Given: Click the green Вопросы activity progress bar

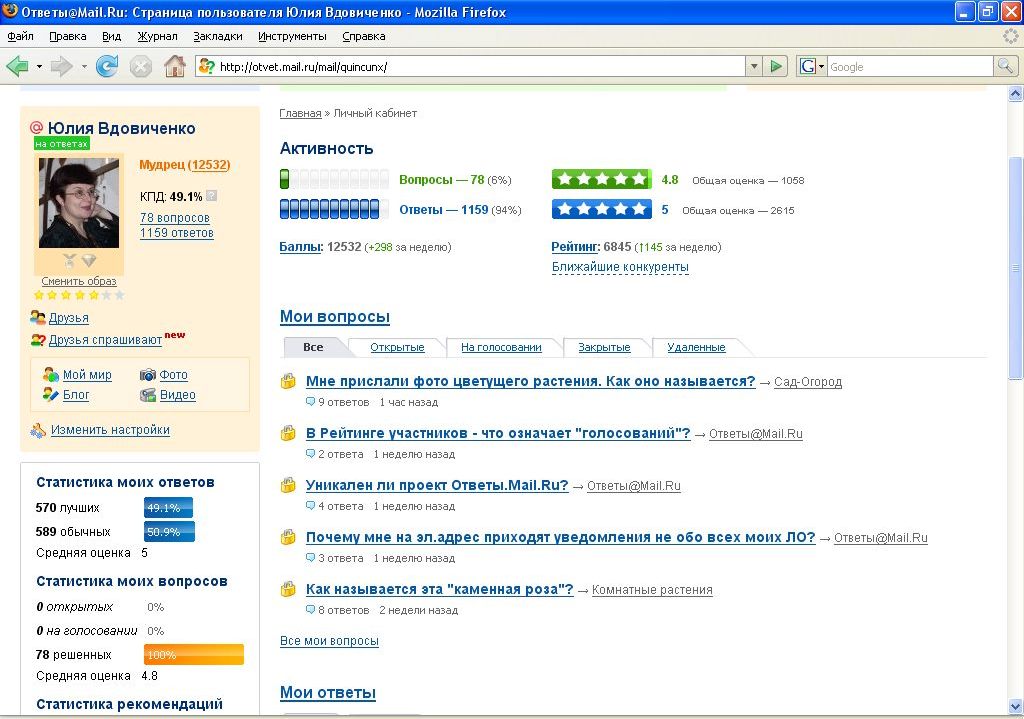Looking at the screenshot, I should (x=334, y=180).
